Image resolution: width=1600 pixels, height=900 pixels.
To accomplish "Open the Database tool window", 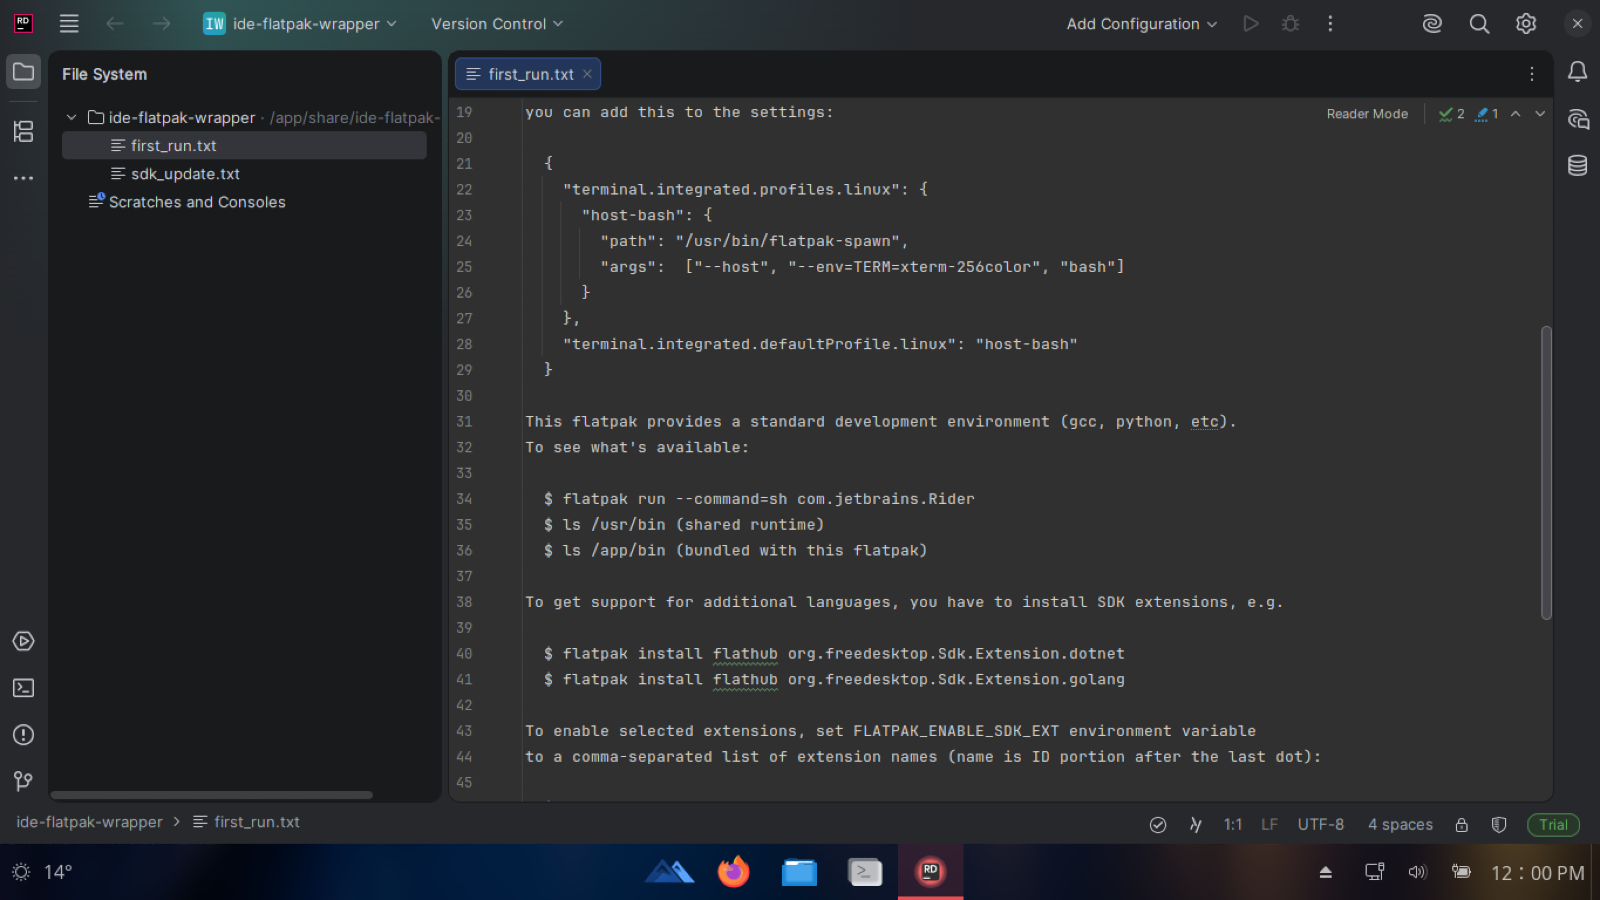I will [1577, 165].
